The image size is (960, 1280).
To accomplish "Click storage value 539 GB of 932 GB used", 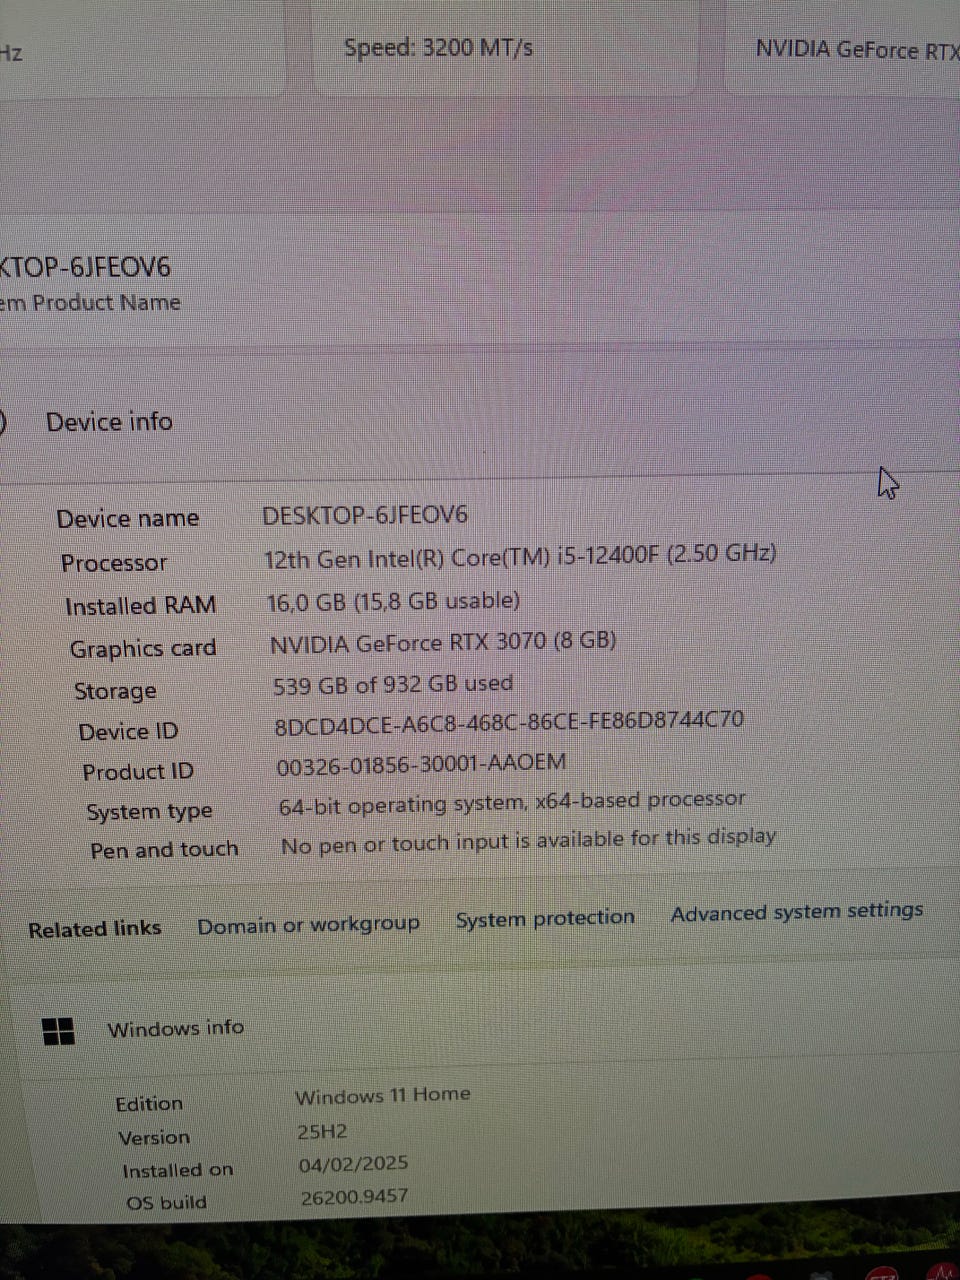I will pos(393,684).
